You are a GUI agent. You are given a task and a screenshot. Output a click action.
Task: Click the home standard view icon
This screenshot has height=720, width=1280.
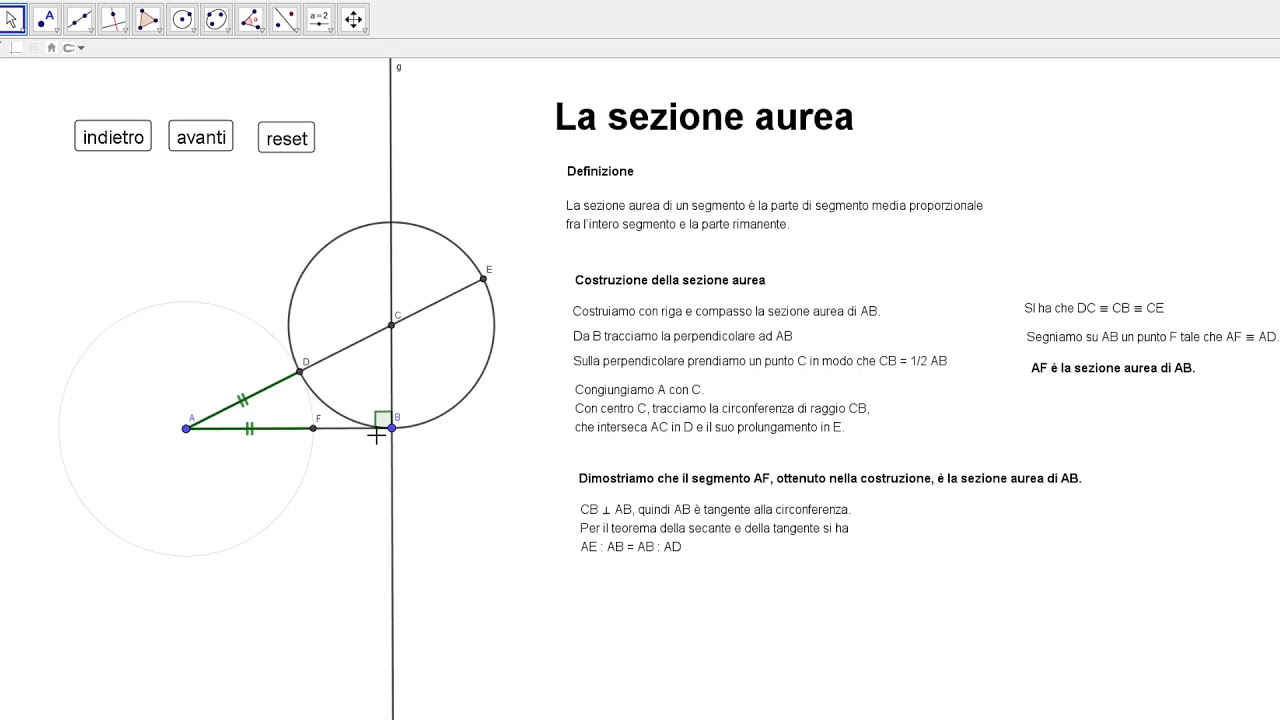(x=52, y=47)
